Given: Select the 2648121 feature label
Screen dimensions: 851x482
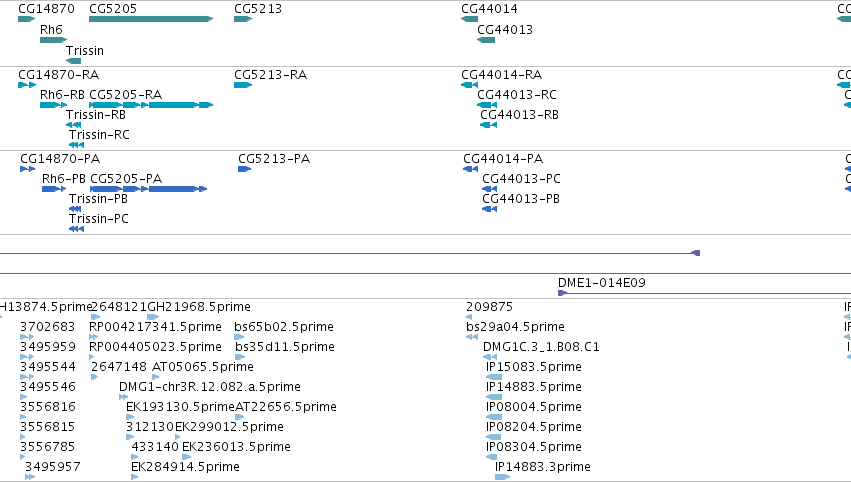Looking at the screenshot, I should point(119,307).
